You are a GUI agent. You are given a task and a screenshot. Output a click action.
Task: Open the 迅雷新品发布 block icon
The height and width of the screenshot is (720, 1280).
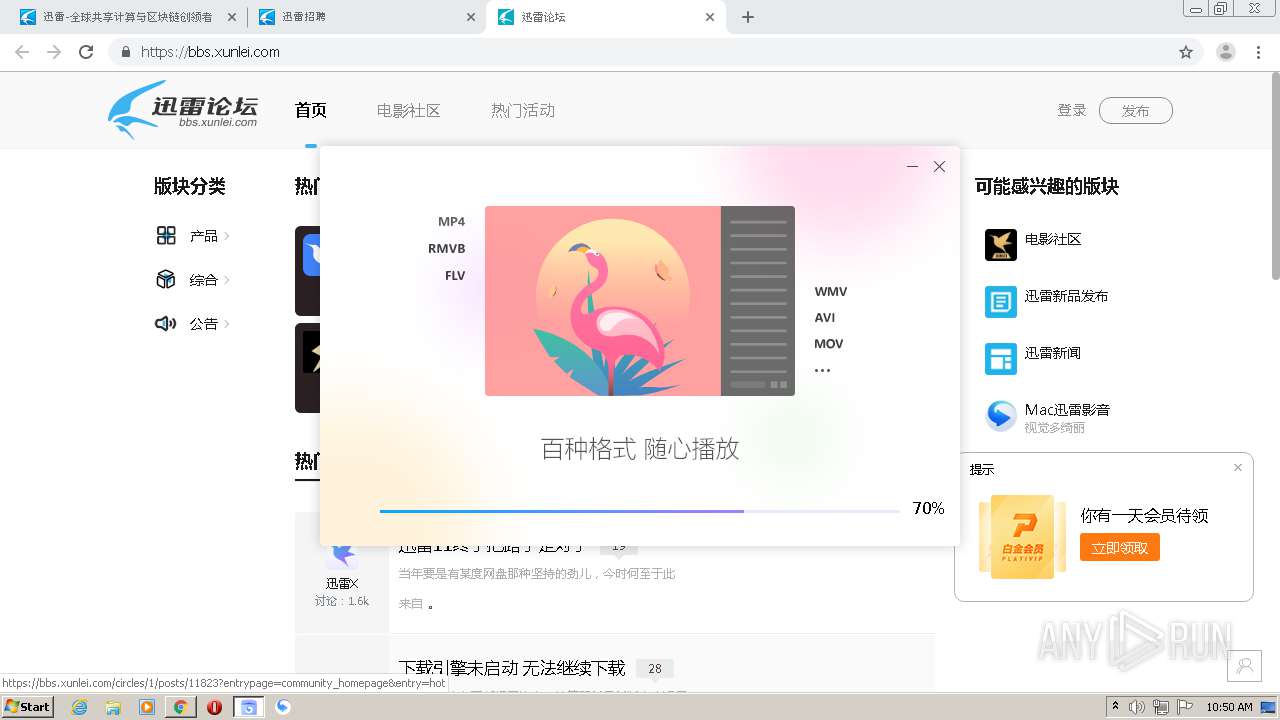point(1001,302)
